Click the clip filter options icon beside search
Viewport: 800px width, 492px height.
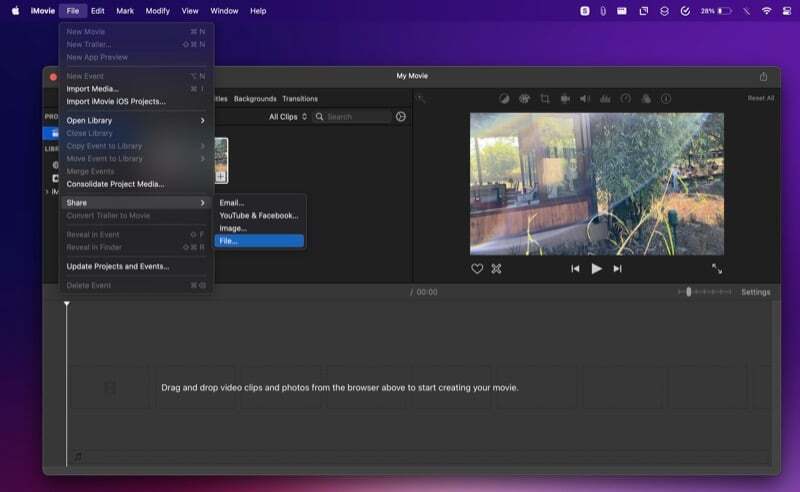[x=401, y=117]
